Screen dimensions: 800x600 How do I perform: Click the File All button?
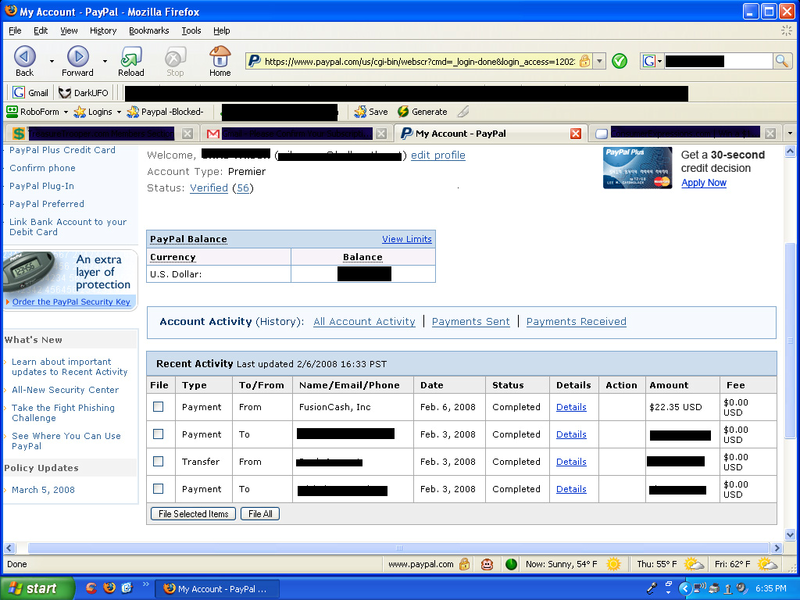tap(260, 514)
